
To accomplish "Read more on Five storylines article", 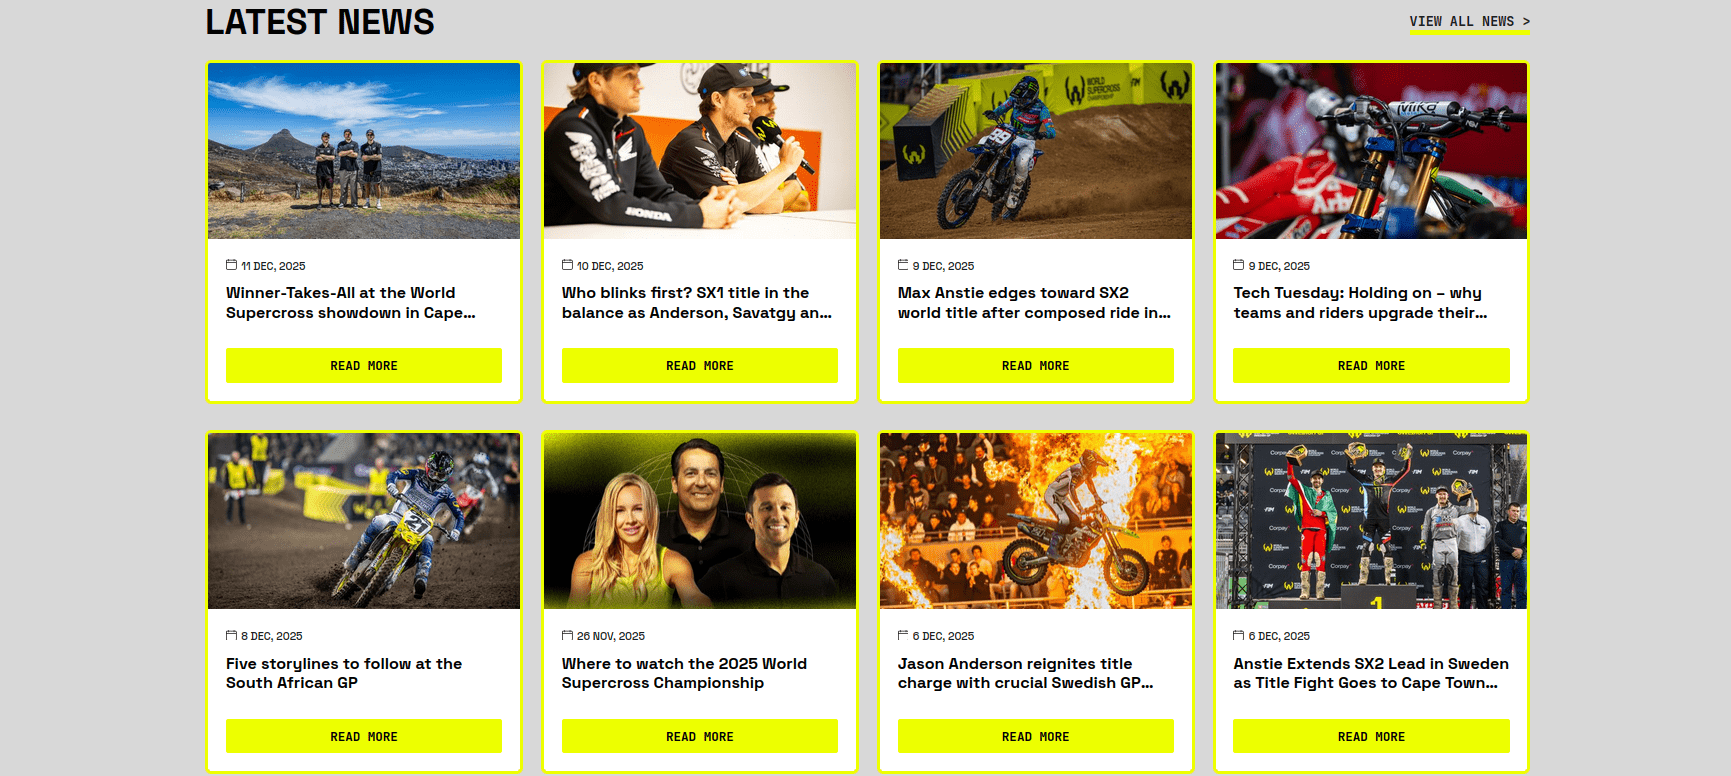I will point(364,736).
